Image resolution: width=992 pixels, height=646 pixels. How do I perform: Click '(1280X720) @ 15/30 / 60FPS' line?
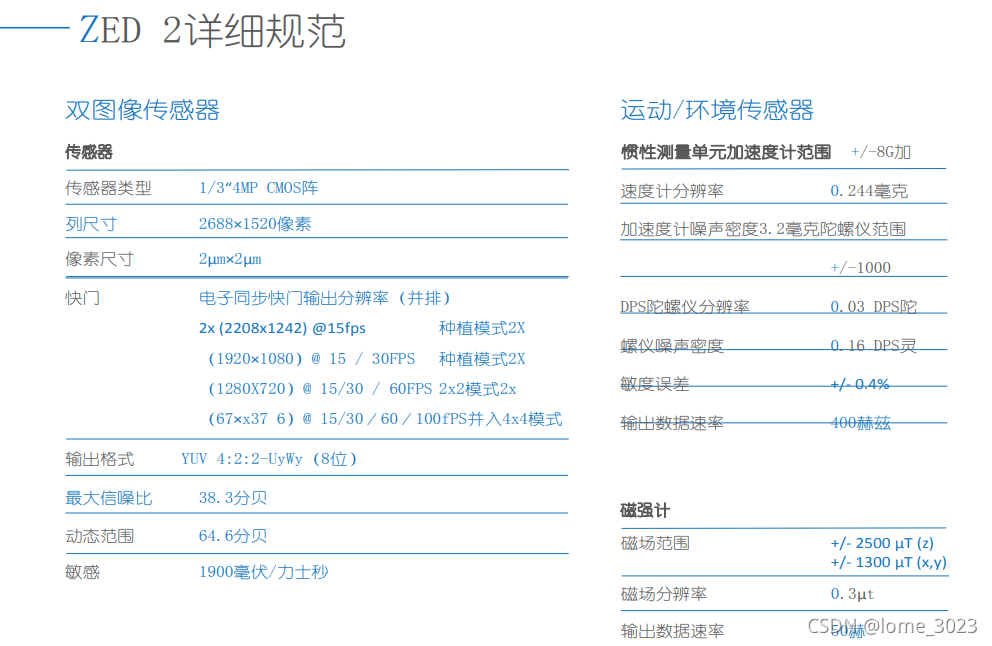[319, 388]
